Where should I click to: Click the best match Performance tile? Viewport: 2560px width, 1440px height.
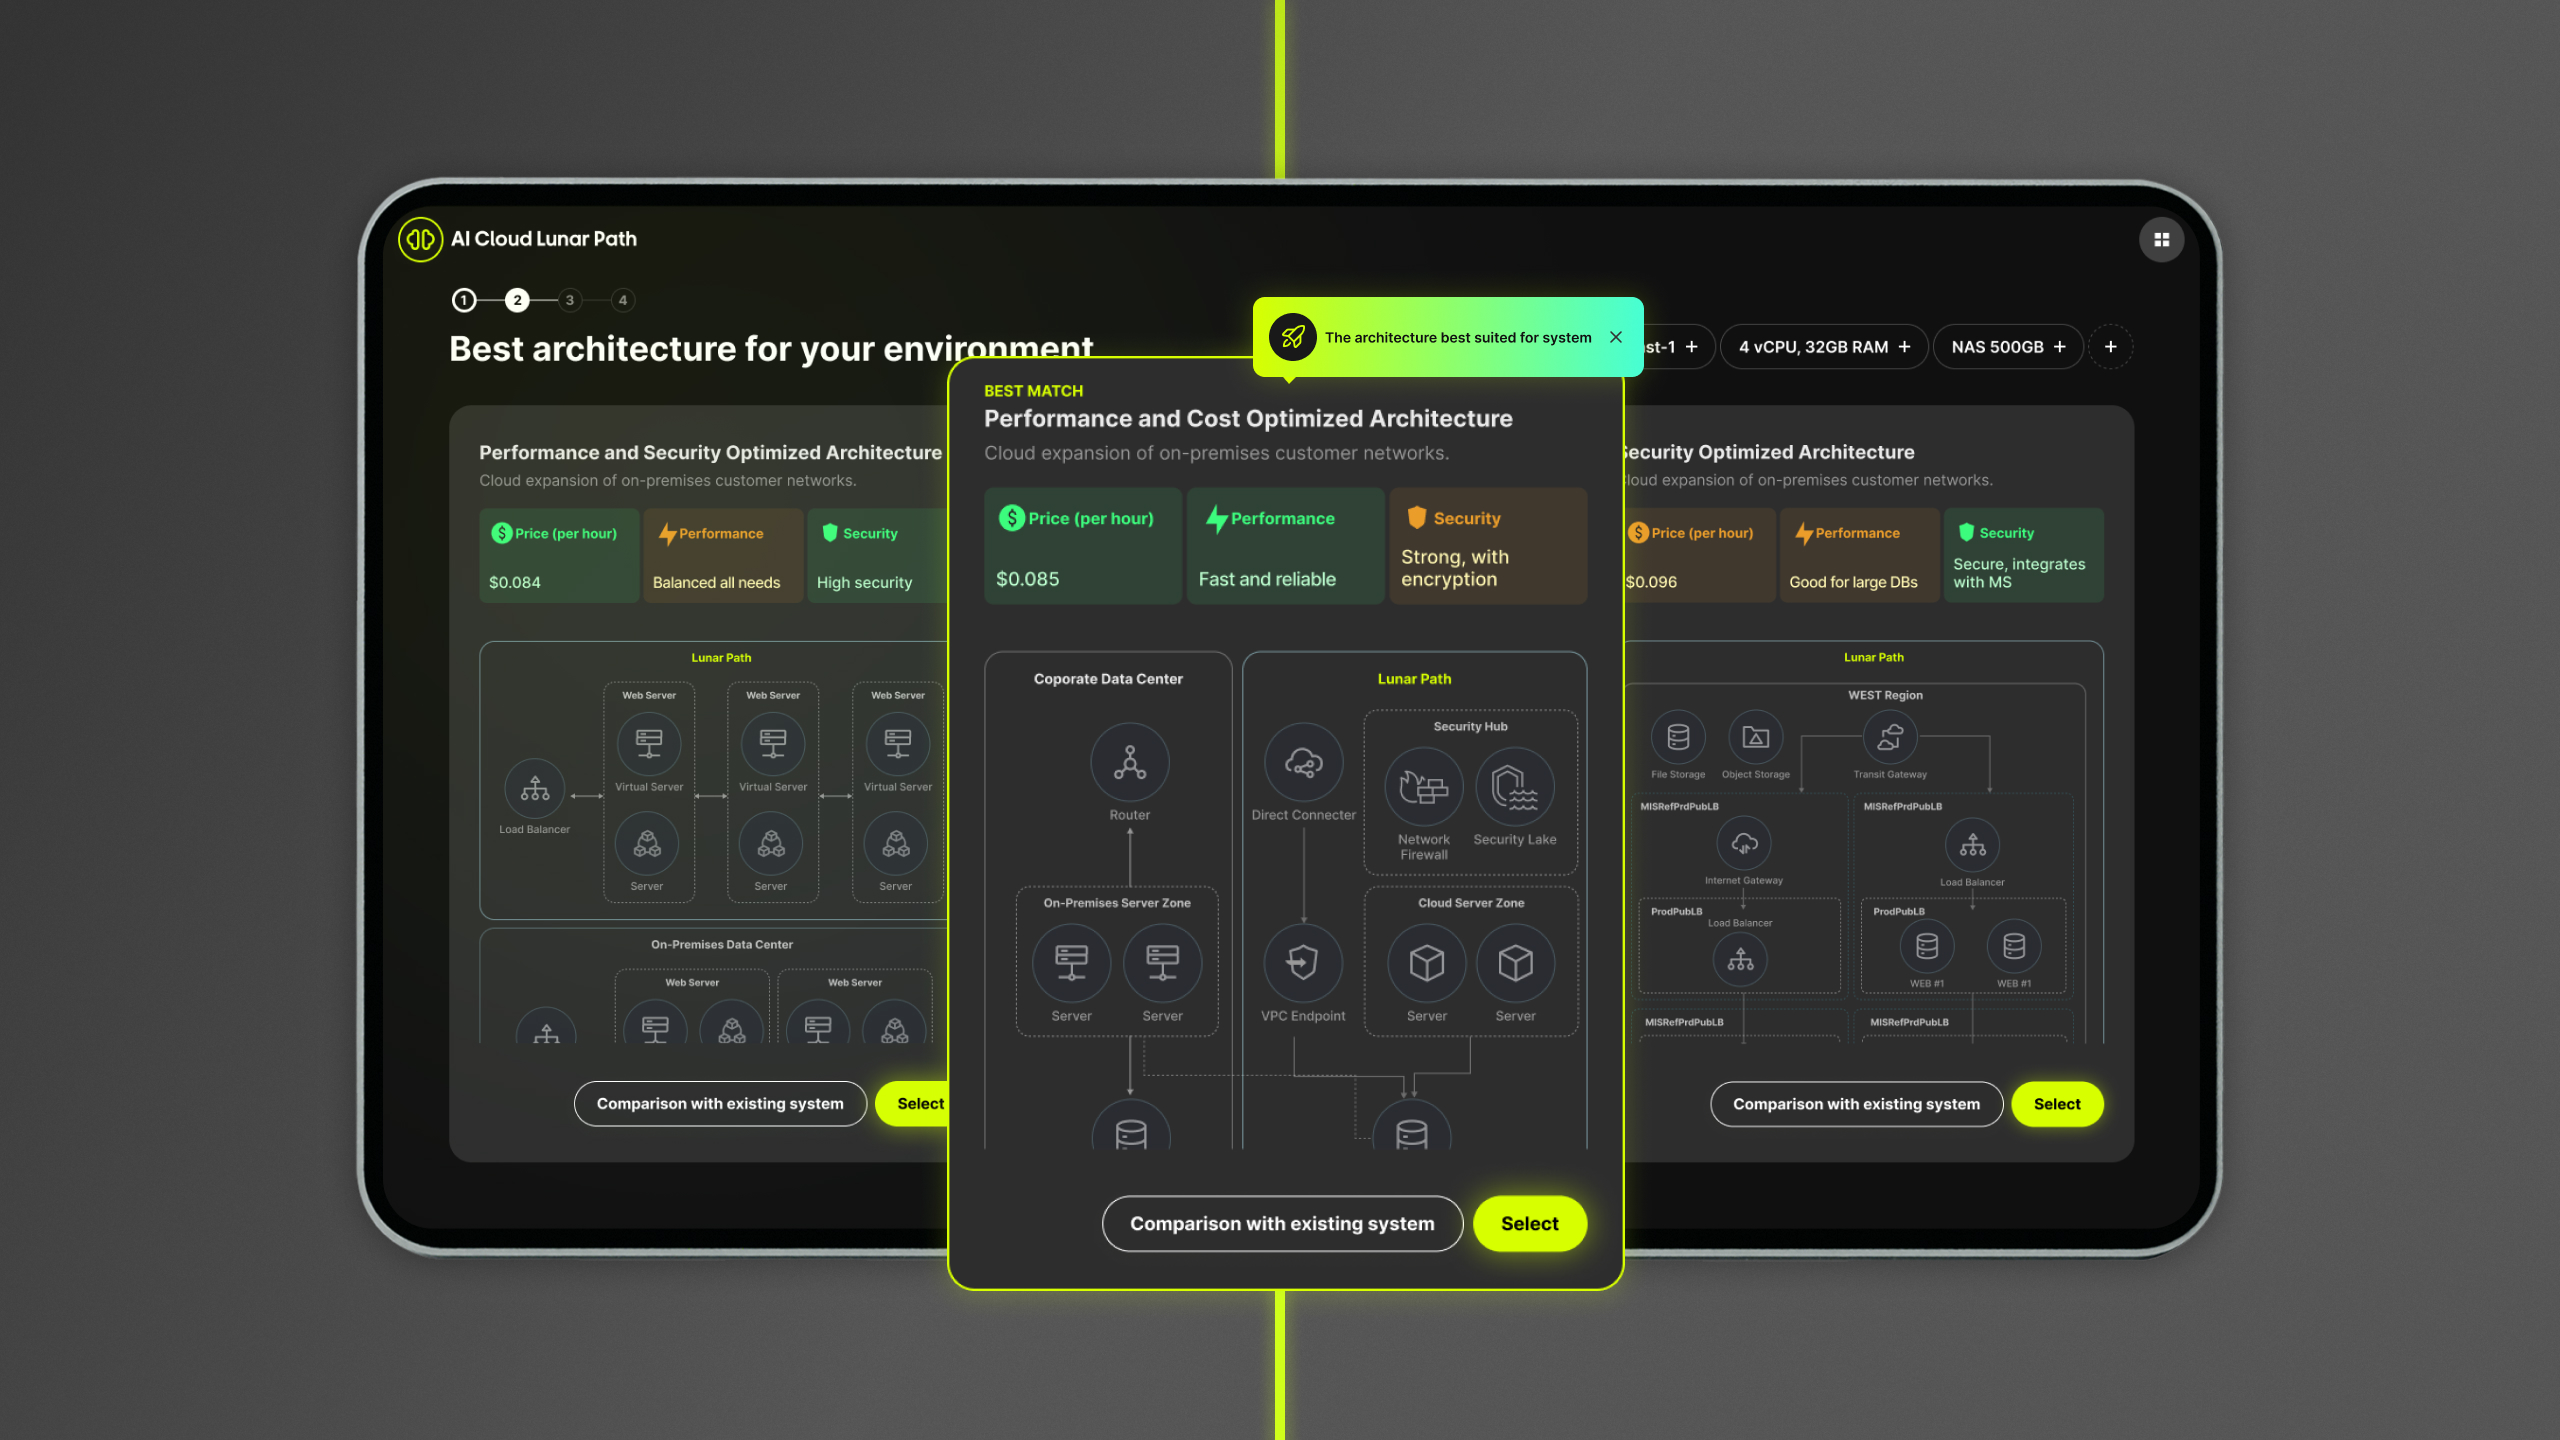pos(1285,546)
